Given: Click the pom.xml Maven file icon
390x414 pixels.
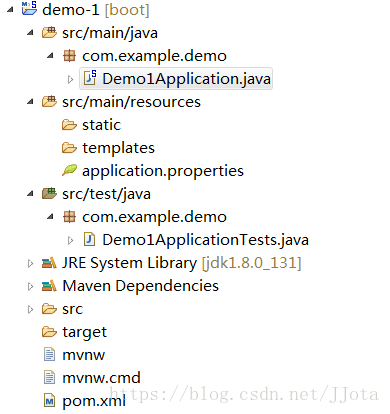Looking at the screenshot, I should [49, 400].
